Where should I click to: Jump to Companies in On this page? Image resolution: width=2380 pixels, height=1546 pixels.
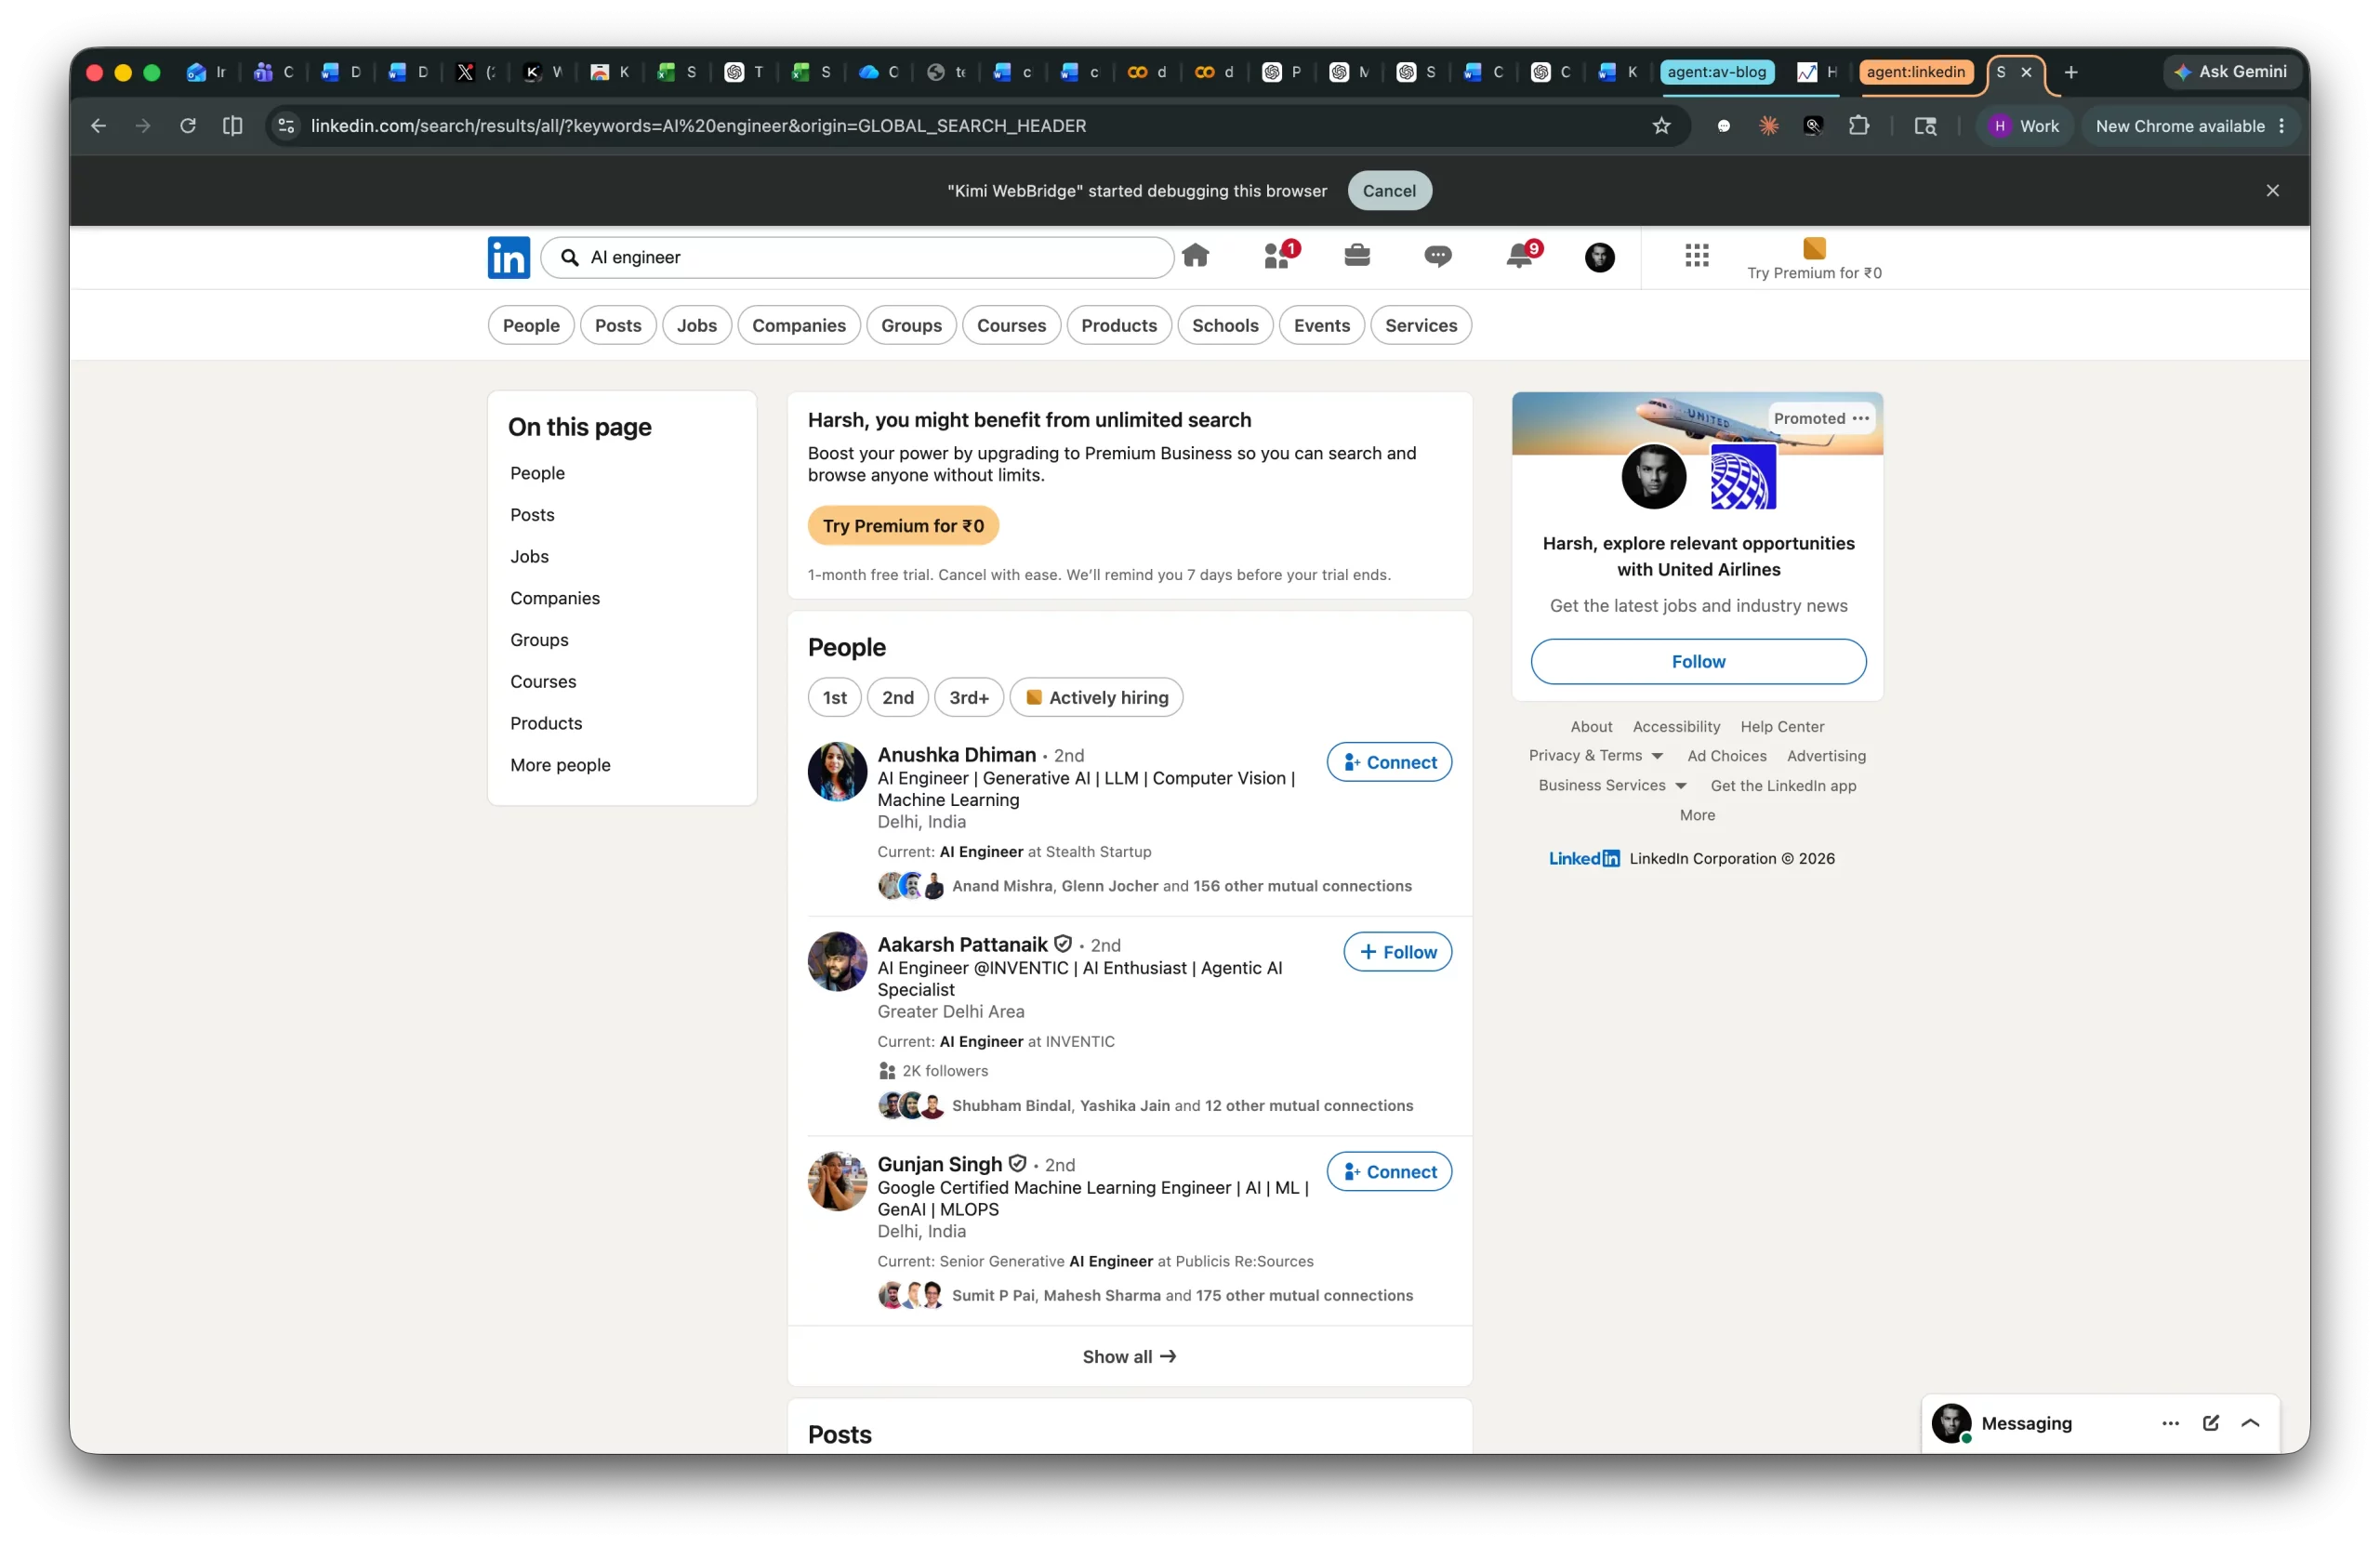[x=555, y=598]
